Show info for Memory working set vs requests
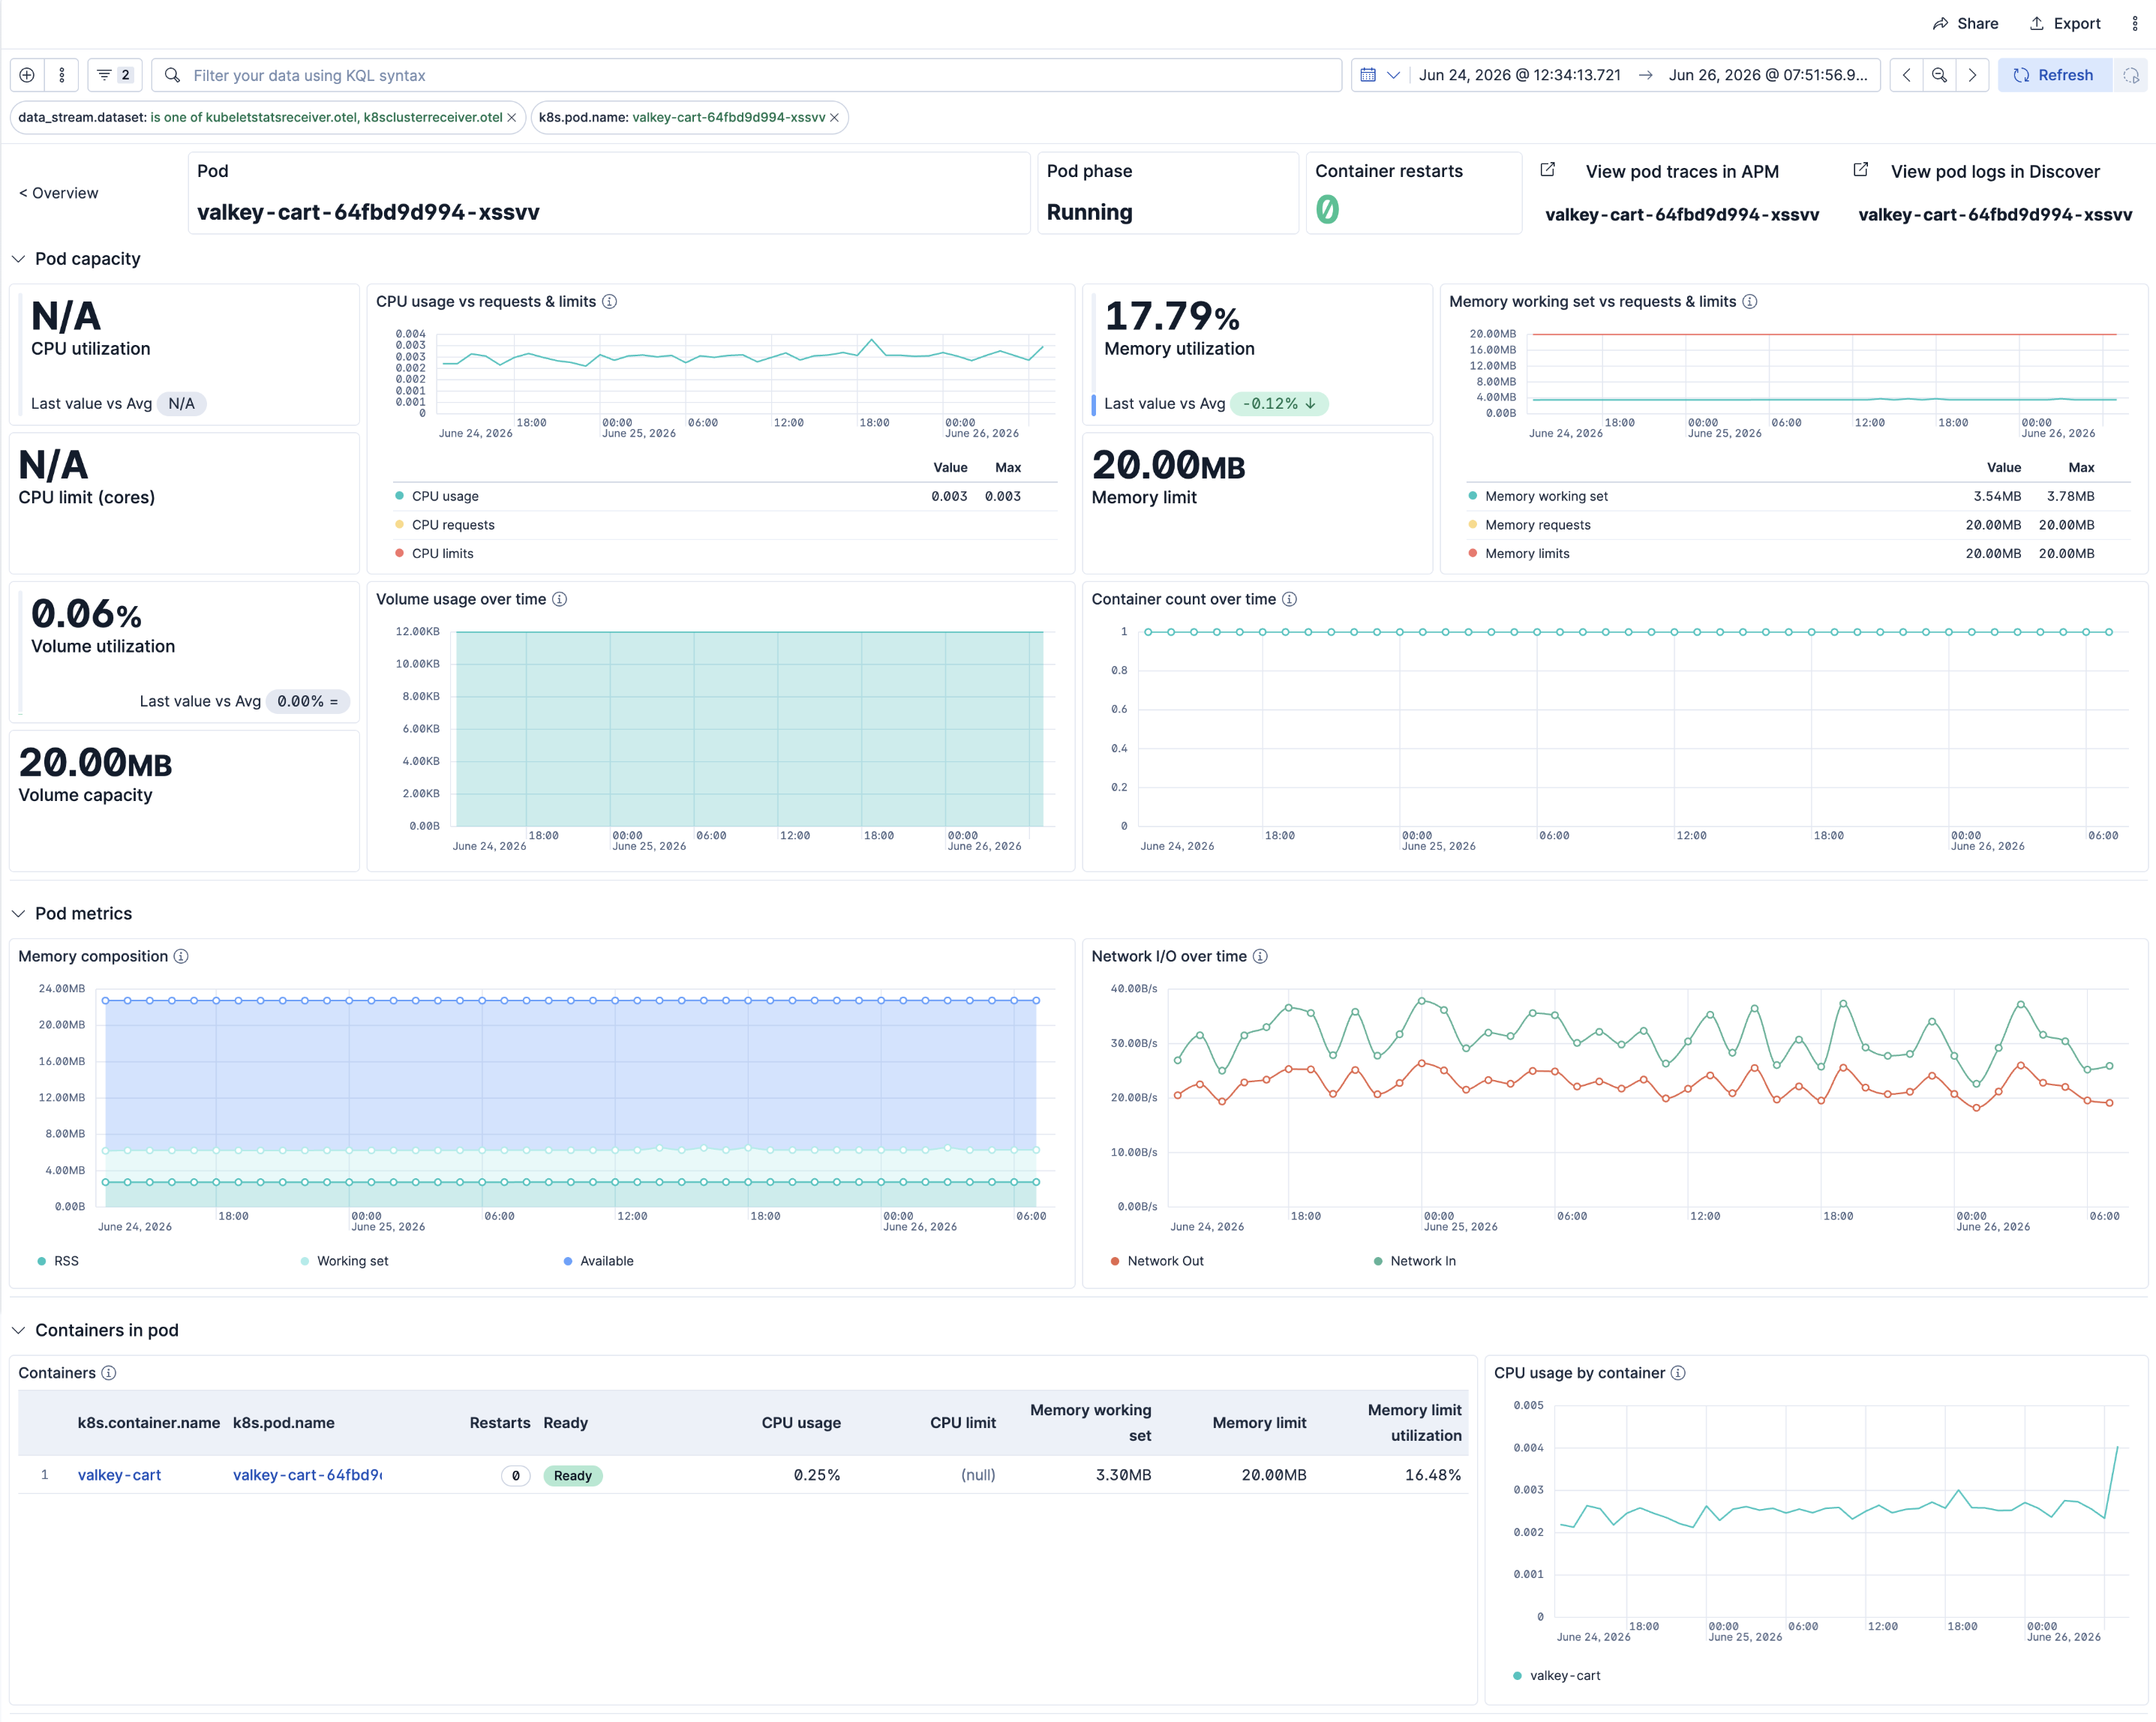The image size is (2156, 1722). coord(1750,301)
